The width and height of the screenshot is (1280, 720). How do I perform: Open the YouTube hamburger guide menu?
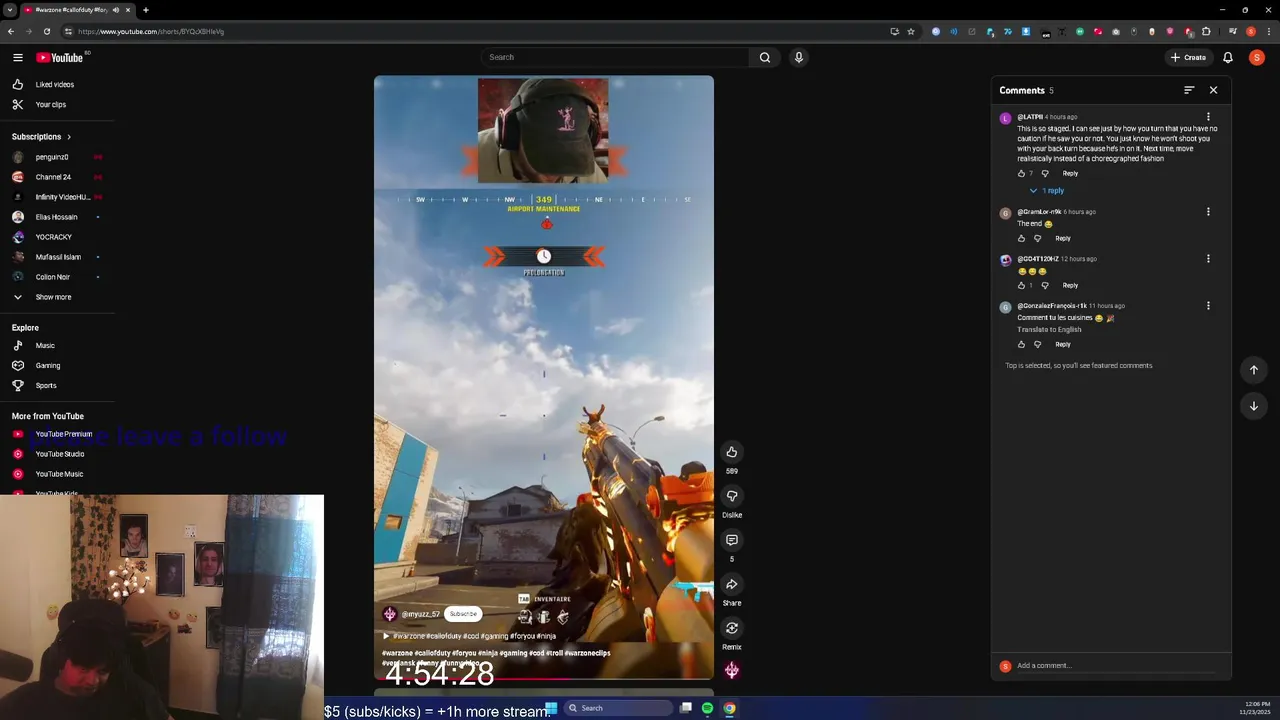17,57
